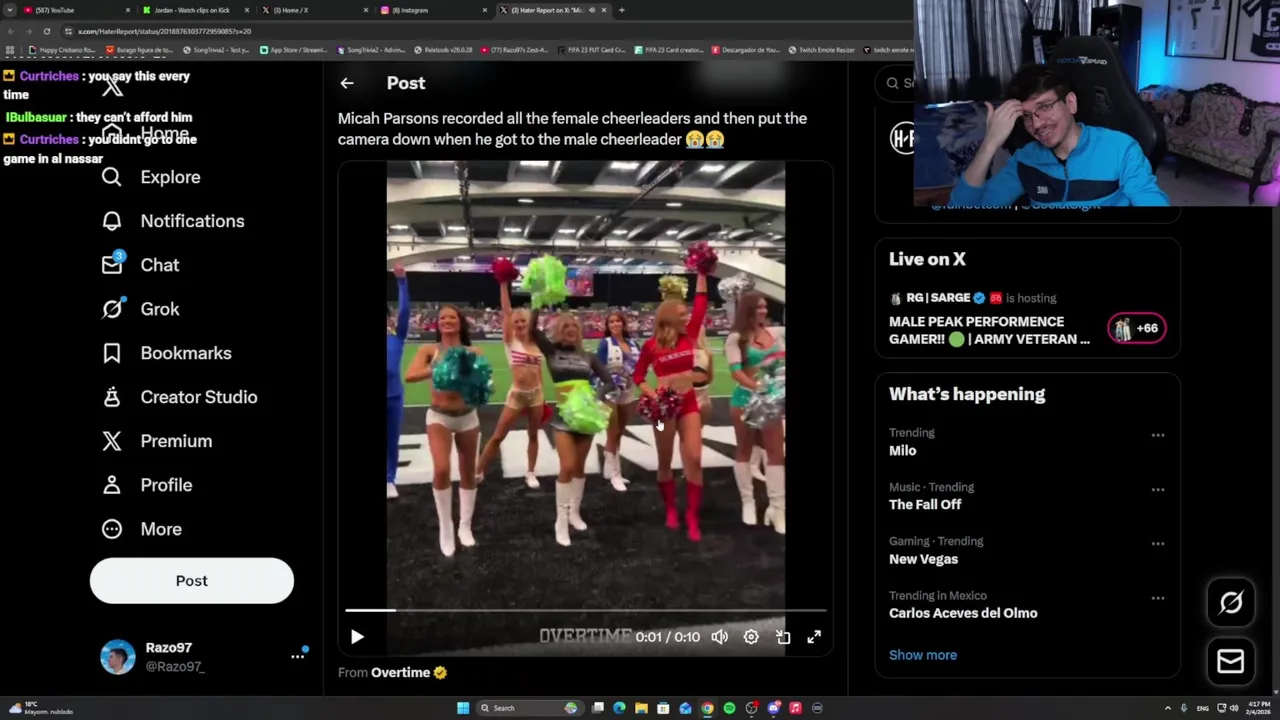Open Razo97 account profile avatar

(118, 657)
